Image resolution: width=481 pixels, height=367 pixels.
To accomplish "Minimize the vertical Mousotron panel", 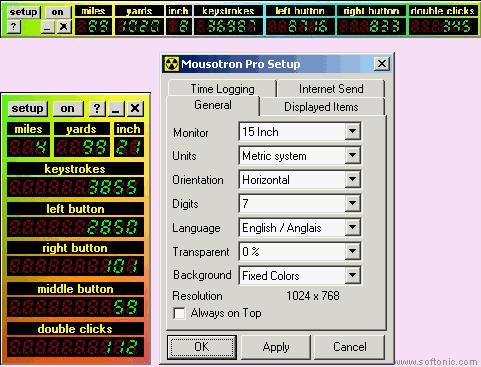I will tap(116, 108).
